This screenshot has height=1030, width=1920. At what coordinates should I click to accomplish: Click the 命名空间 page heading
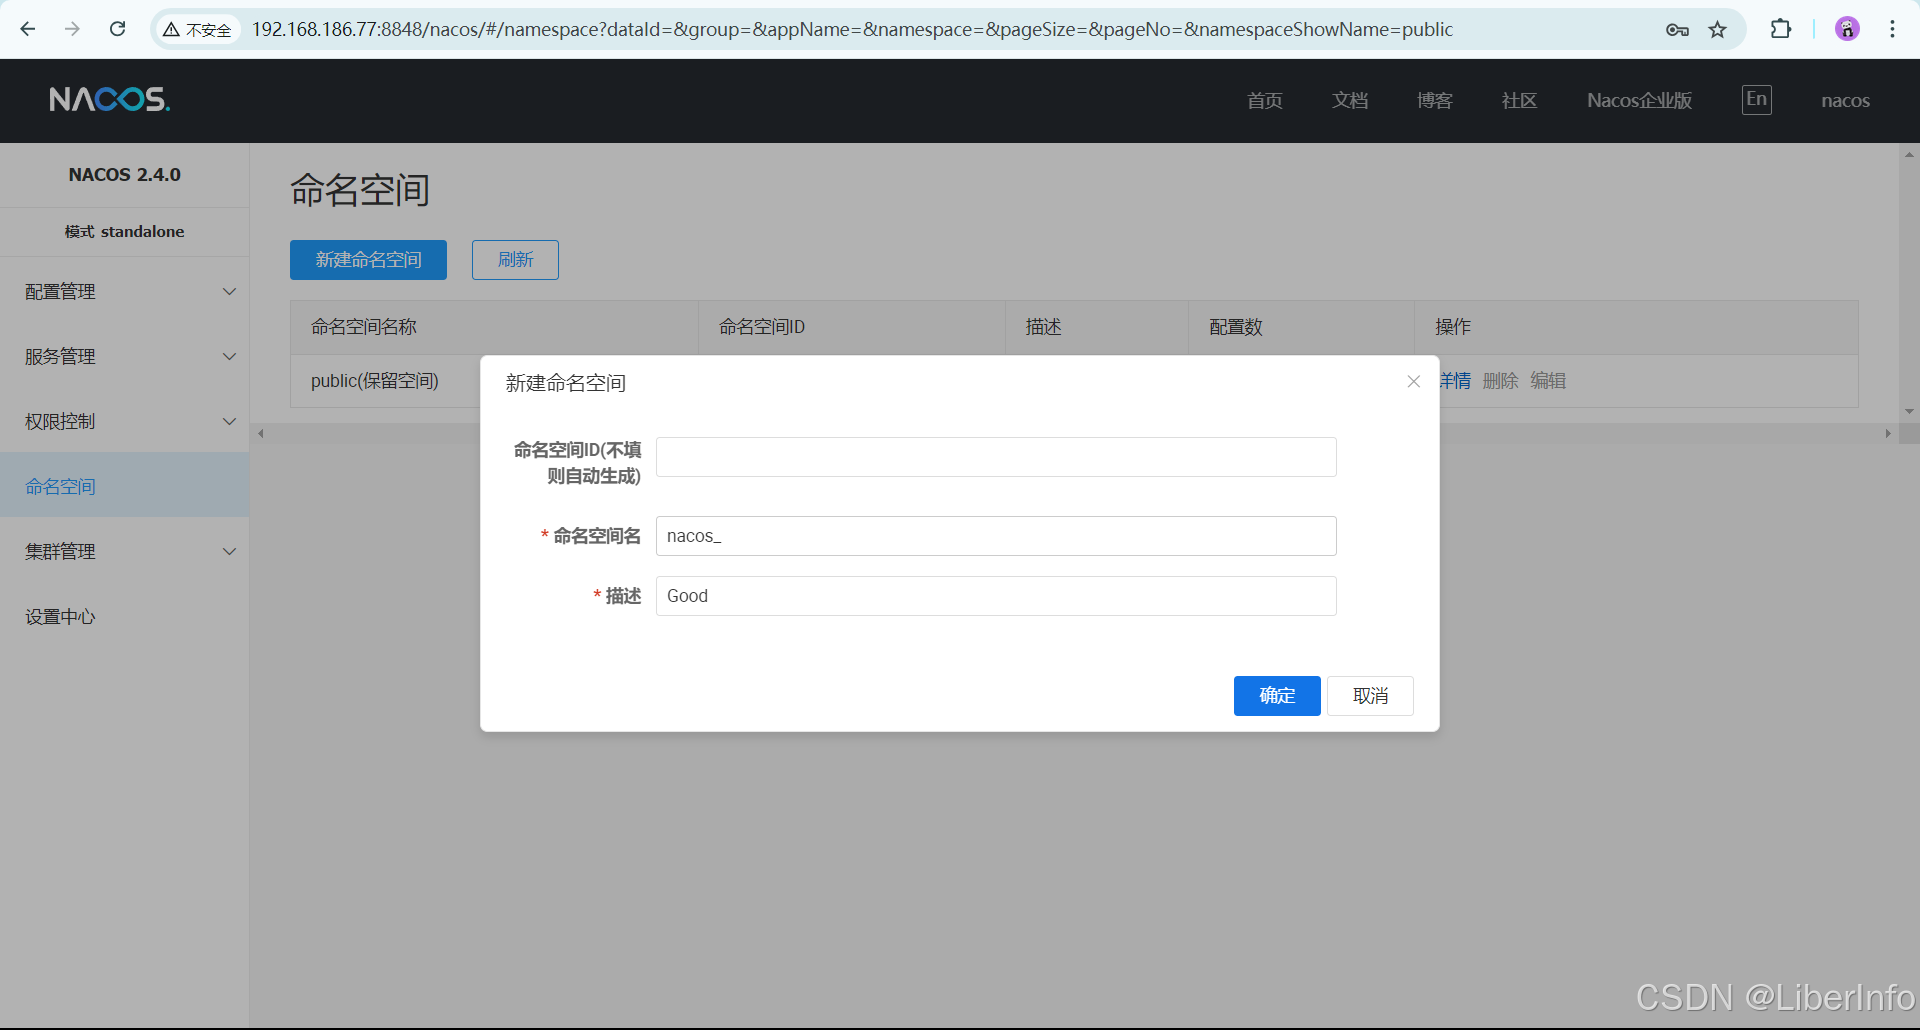[360, 190]
